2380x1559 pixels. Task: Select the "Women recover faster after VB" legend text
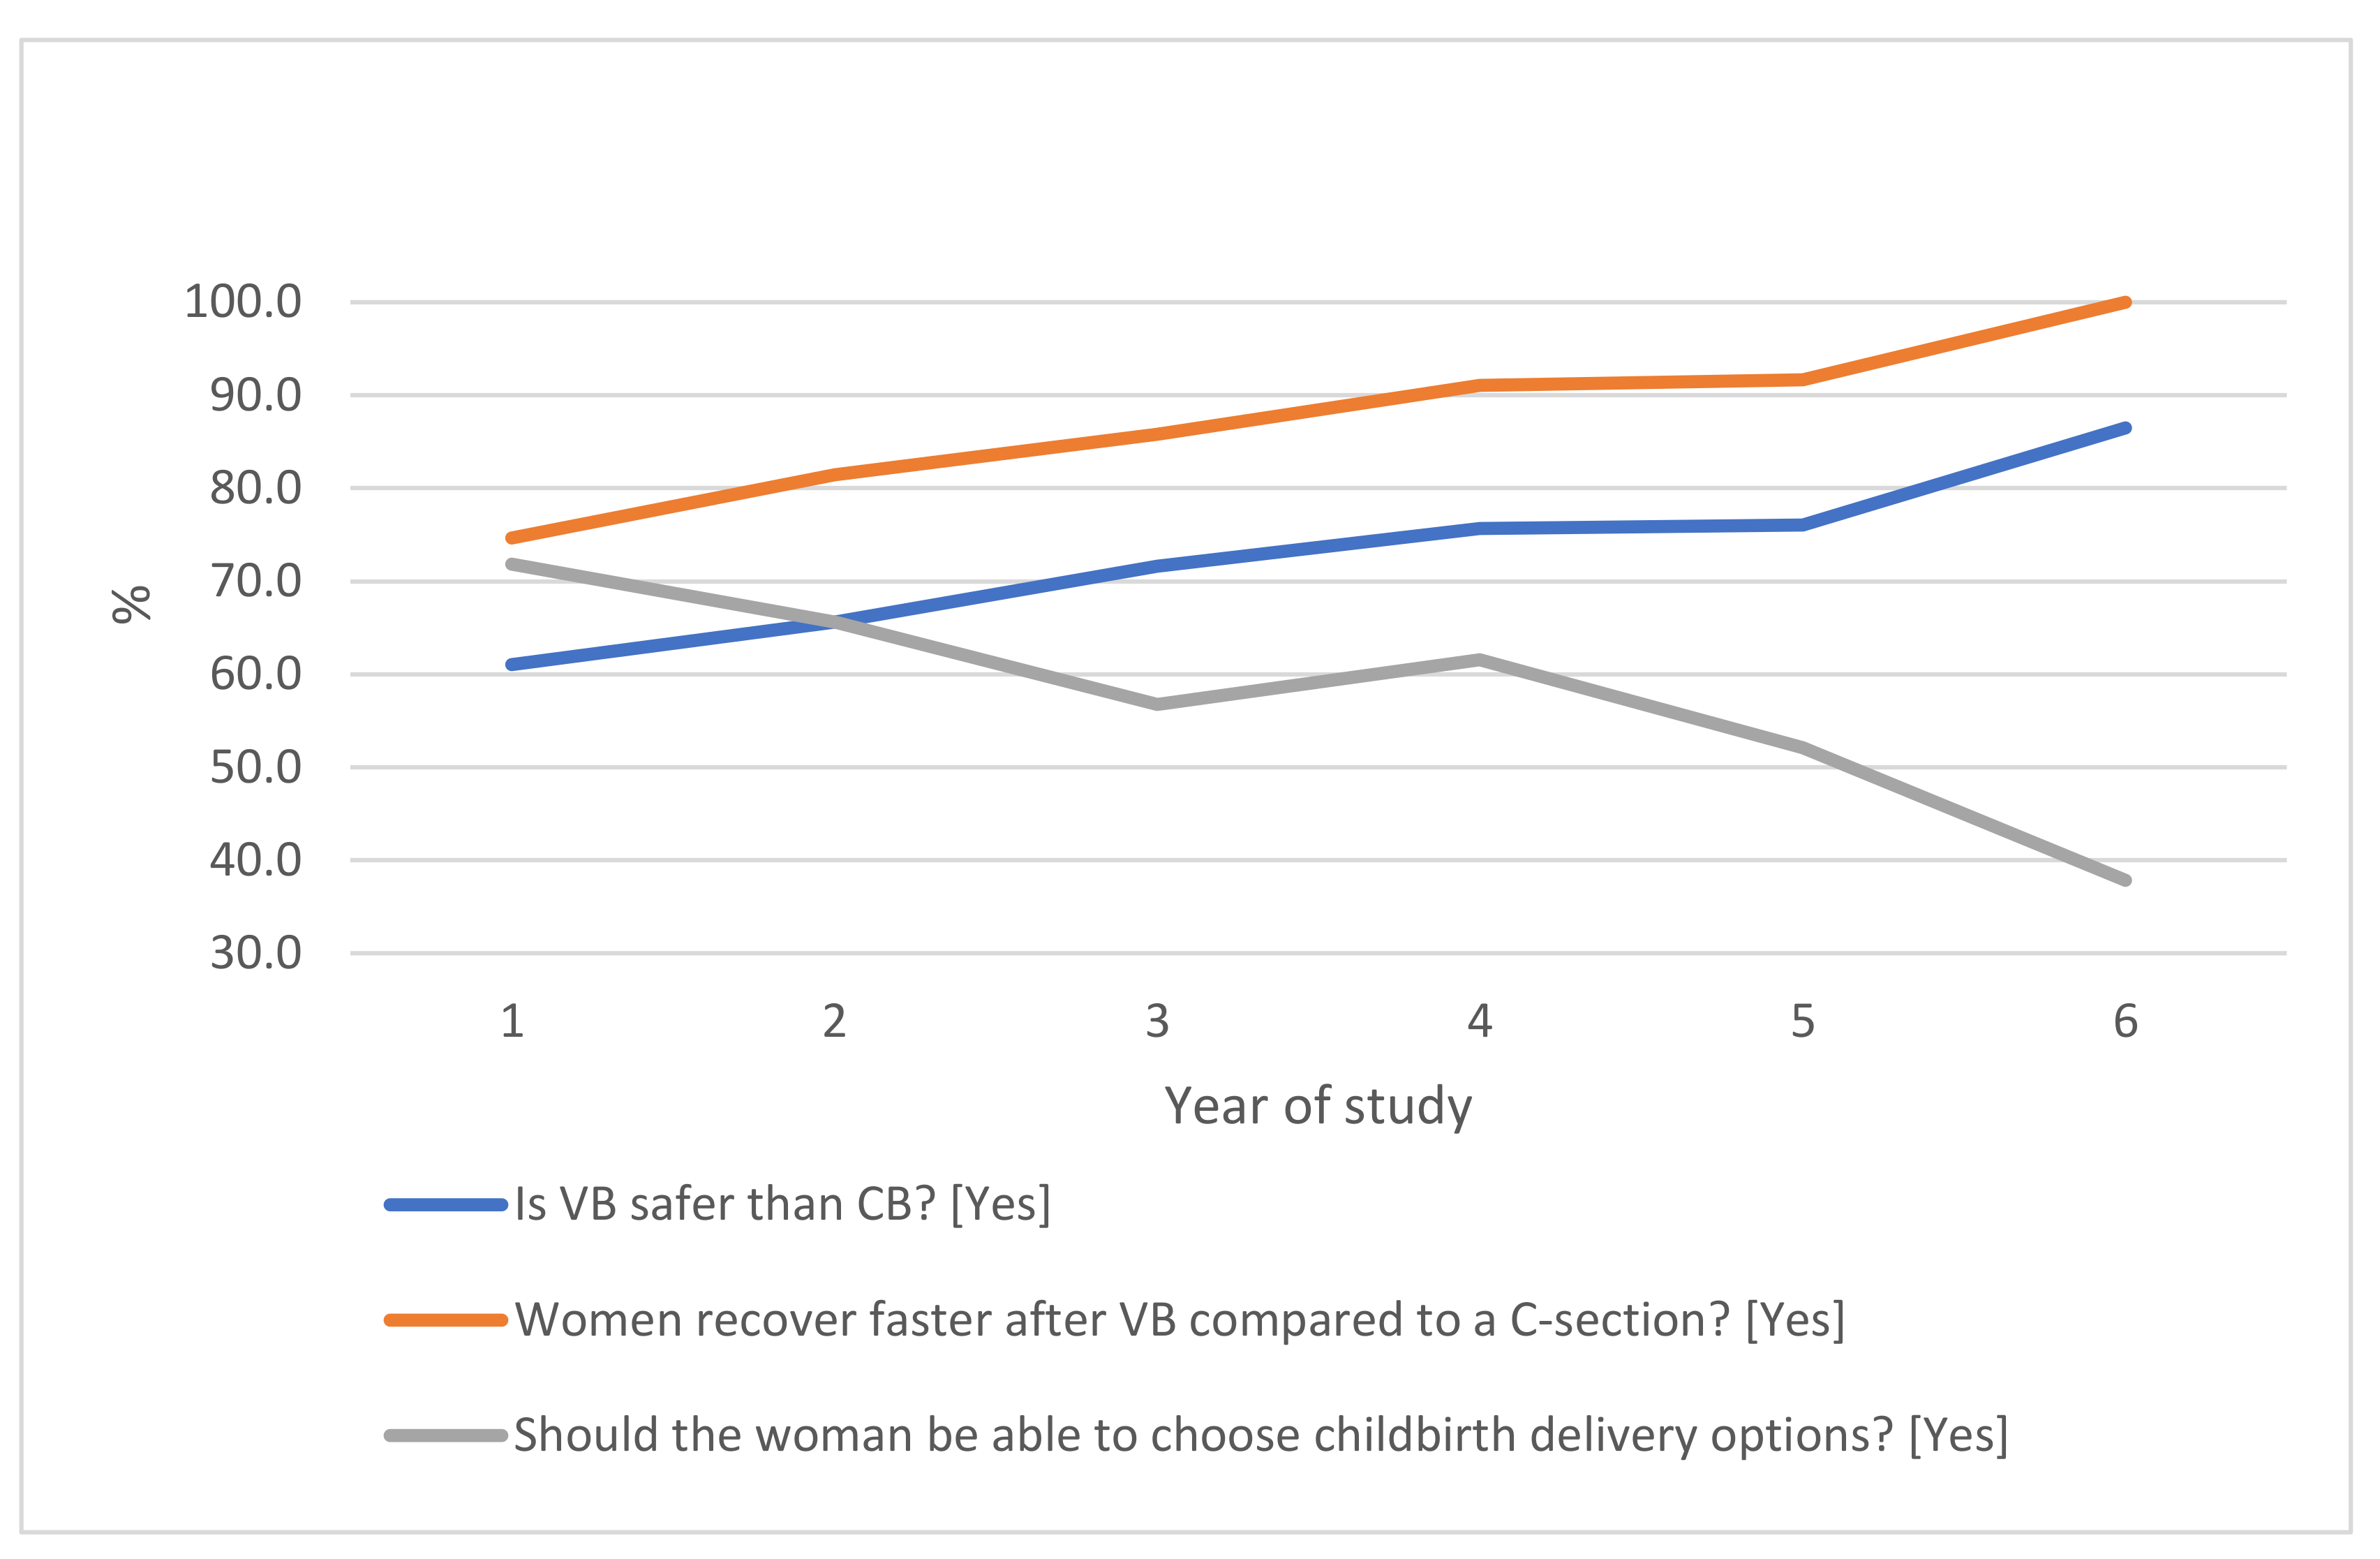(1179, 1320)
